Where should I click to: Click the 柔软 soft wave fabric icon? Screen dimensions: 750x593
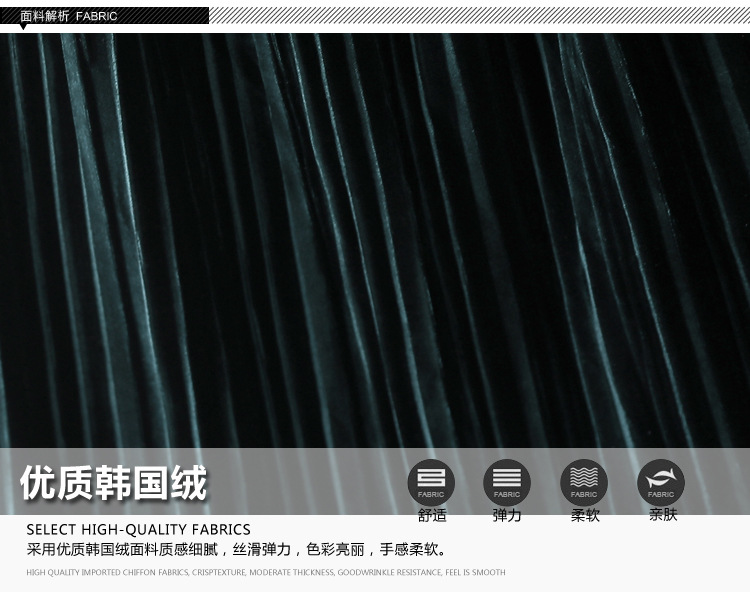tap(584, 483)
